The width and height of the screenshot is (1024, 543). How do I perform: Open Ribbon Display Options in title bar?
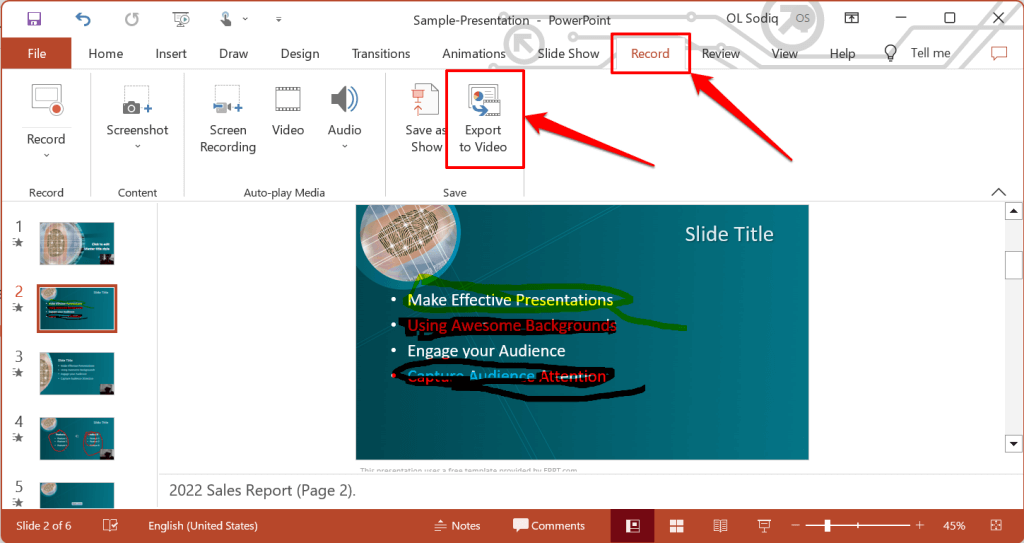point(852,18)
